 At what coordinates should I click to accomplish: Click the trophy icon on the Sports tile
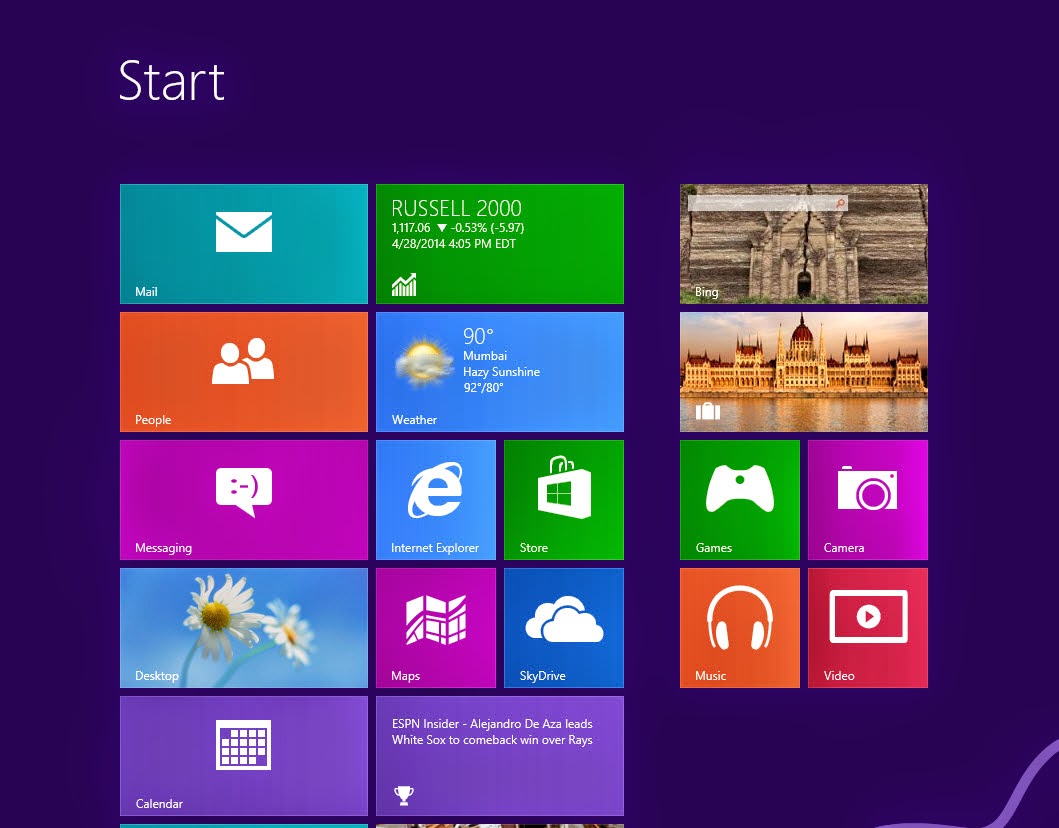coord(404,796)
